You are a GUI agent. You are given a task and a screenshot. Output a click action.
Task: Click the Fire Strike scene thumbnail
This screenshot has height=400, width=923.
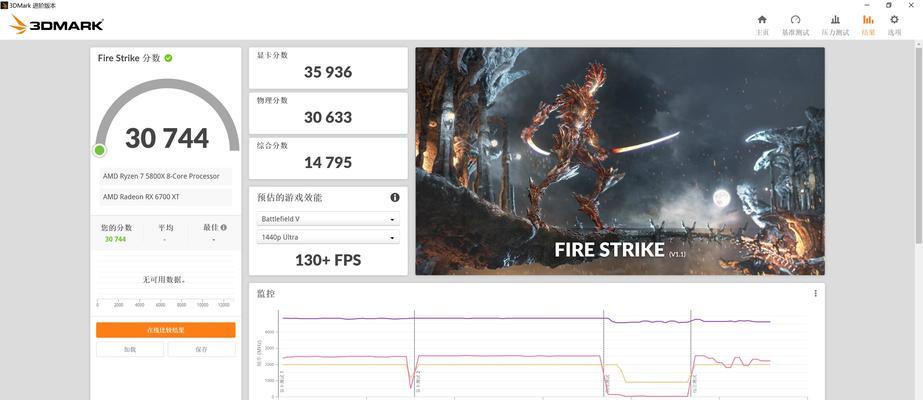point(620,161)
